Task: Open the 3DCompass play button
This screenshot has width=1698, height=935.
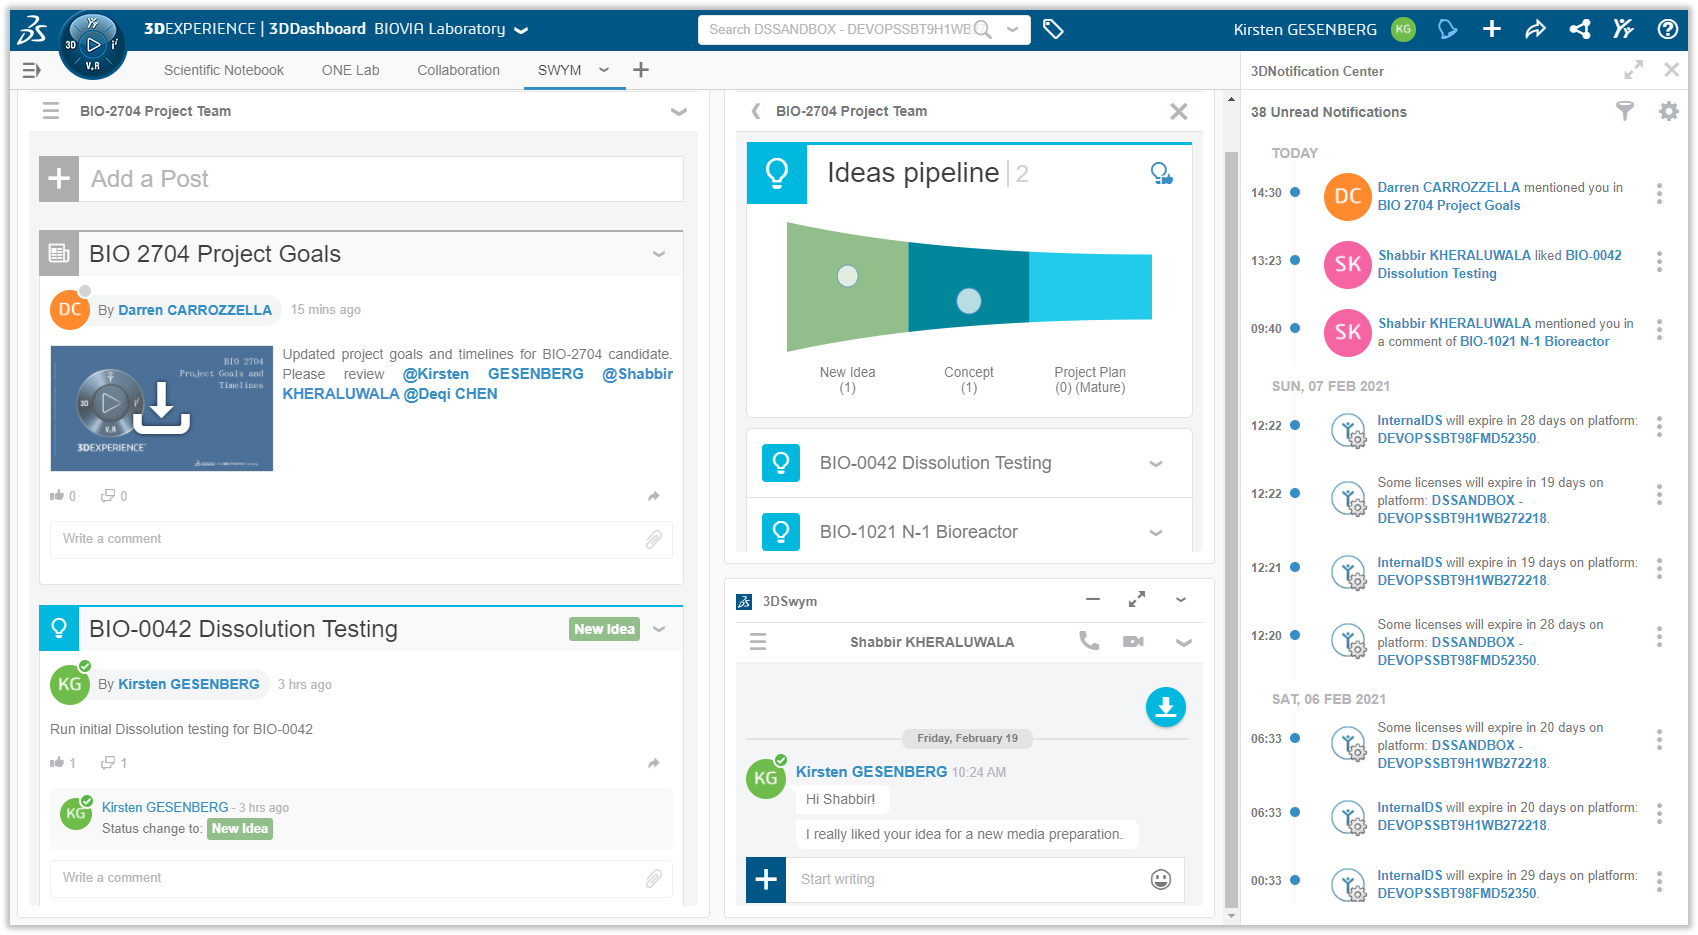Action: click(x=93, y=45)
